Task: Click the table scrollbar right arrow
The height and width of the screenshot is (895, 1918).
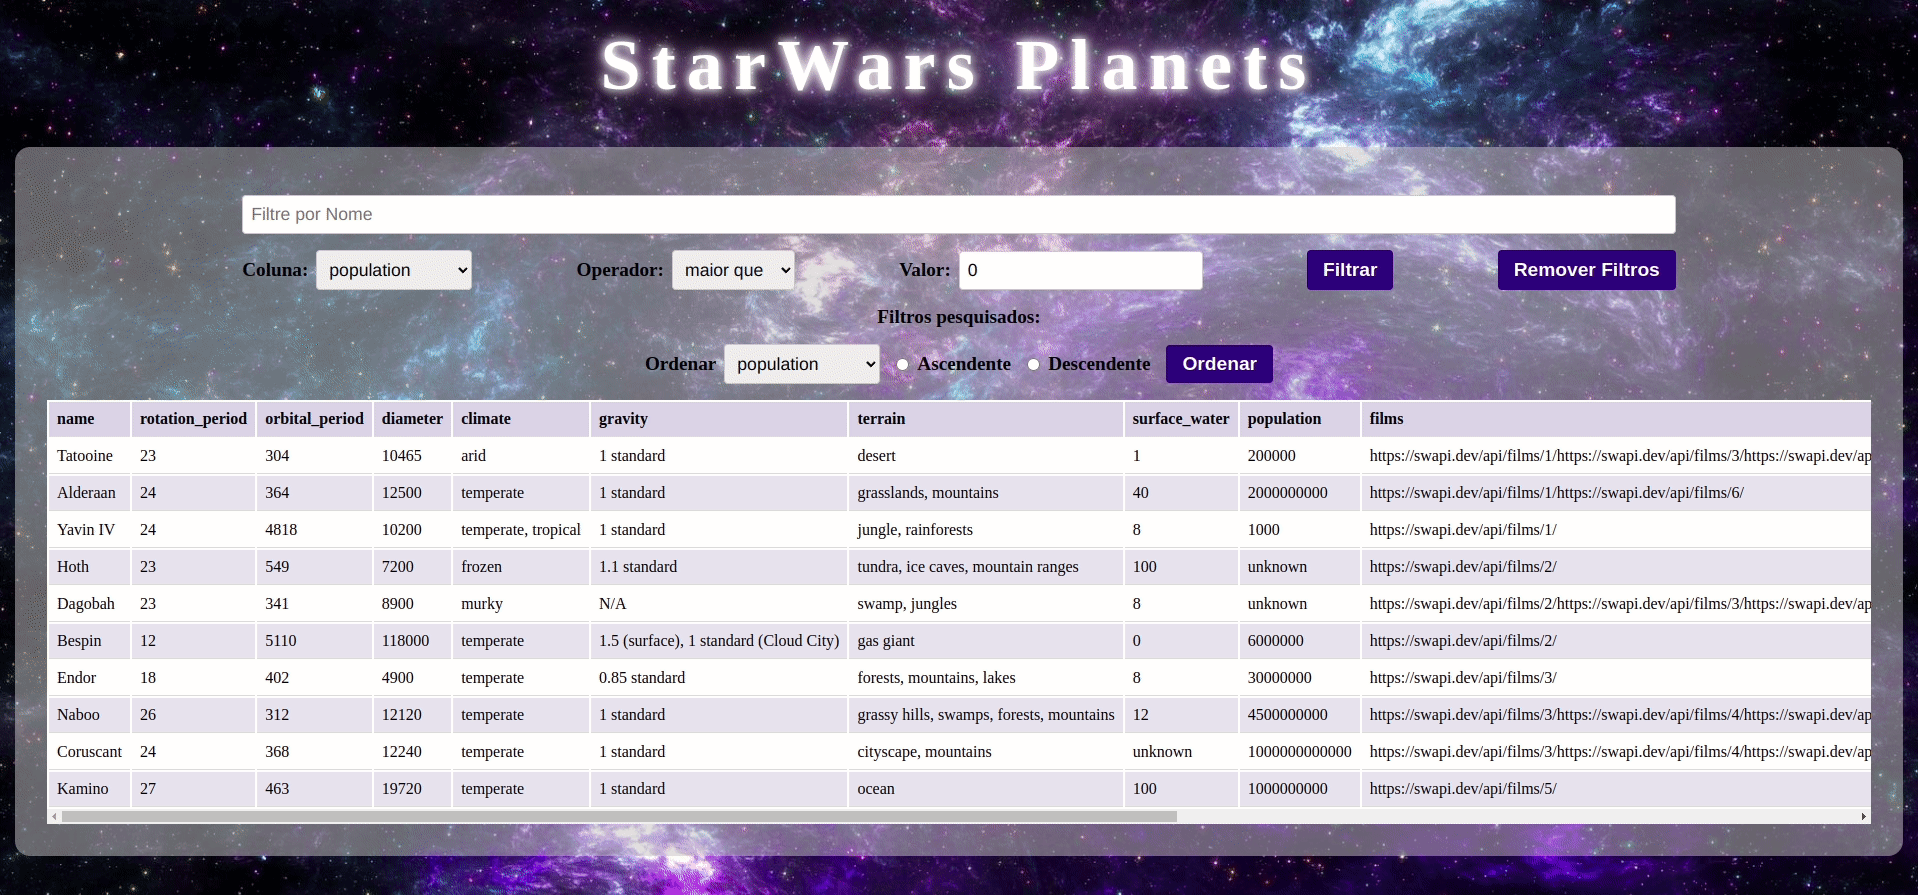Action: point(1863,817)
